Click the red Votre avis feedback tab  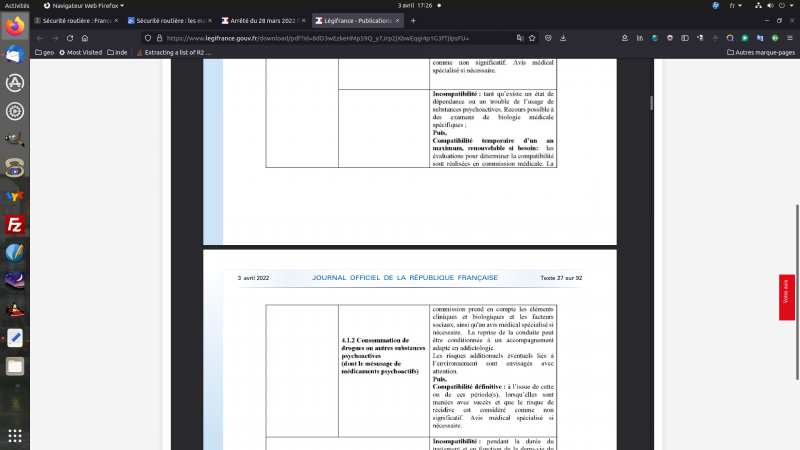787,297
